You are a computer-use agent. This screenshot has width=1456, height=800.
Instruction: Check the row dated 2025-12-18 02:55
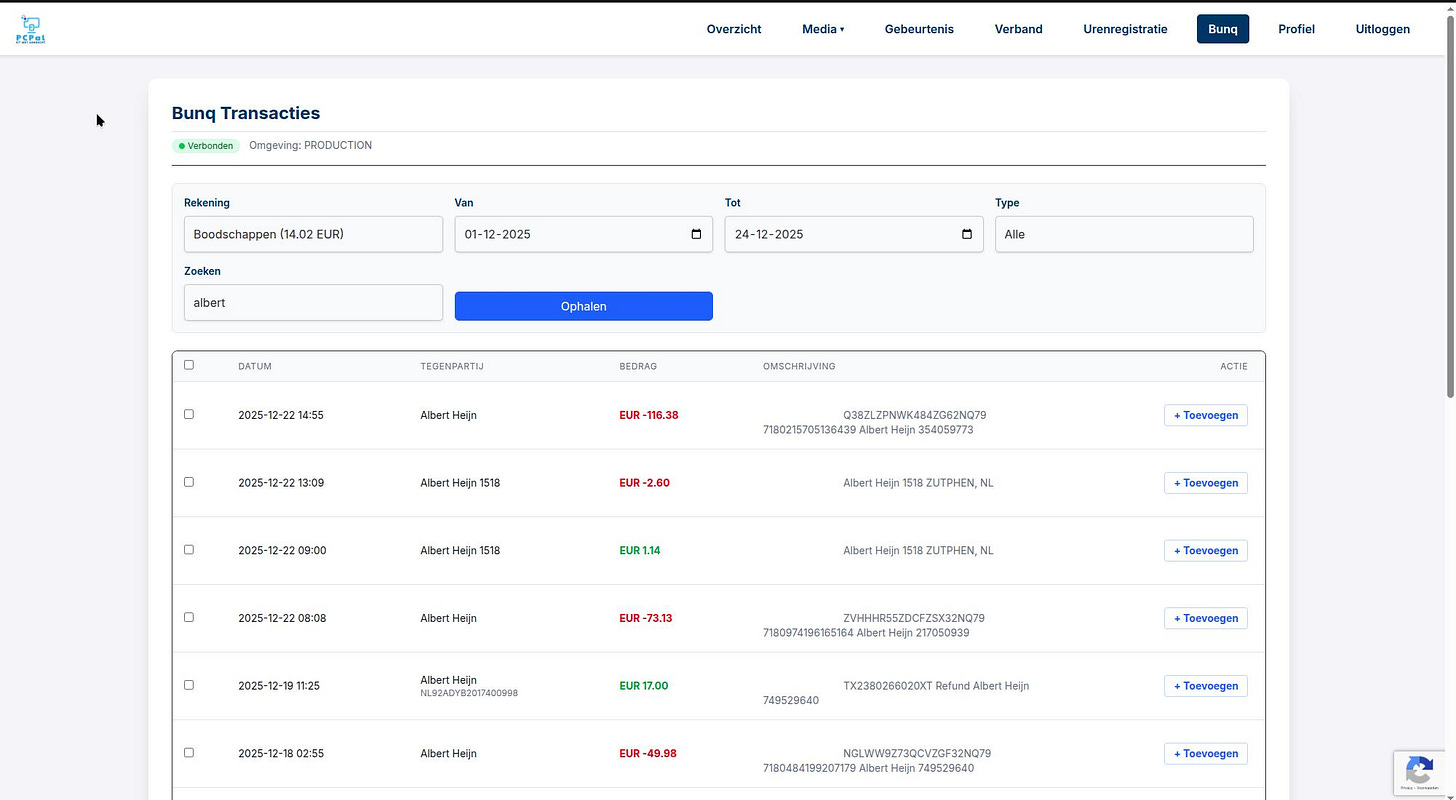[x=189, y=753]
